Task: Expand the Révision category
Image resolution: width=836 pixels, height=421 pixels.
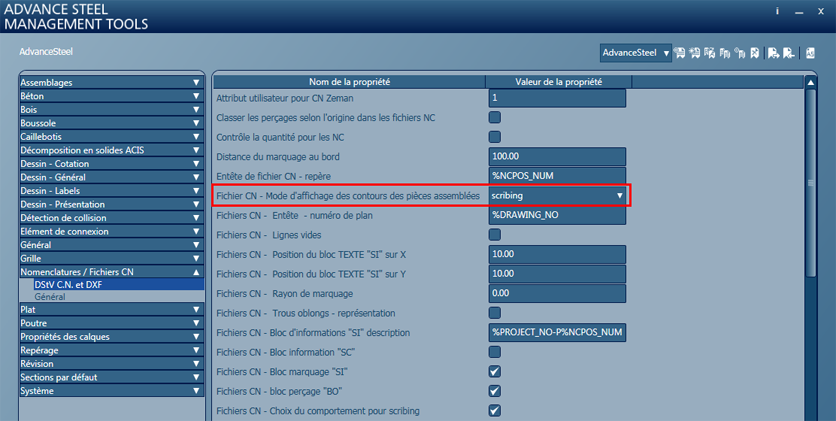Action: pyautogui.click(x=111, y=364)
